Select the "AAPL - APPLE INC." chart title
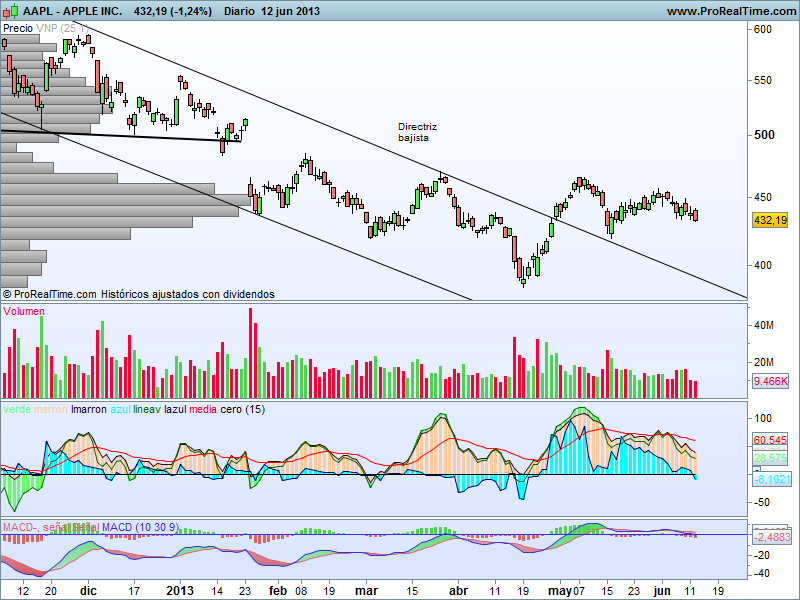 [72, 11]
